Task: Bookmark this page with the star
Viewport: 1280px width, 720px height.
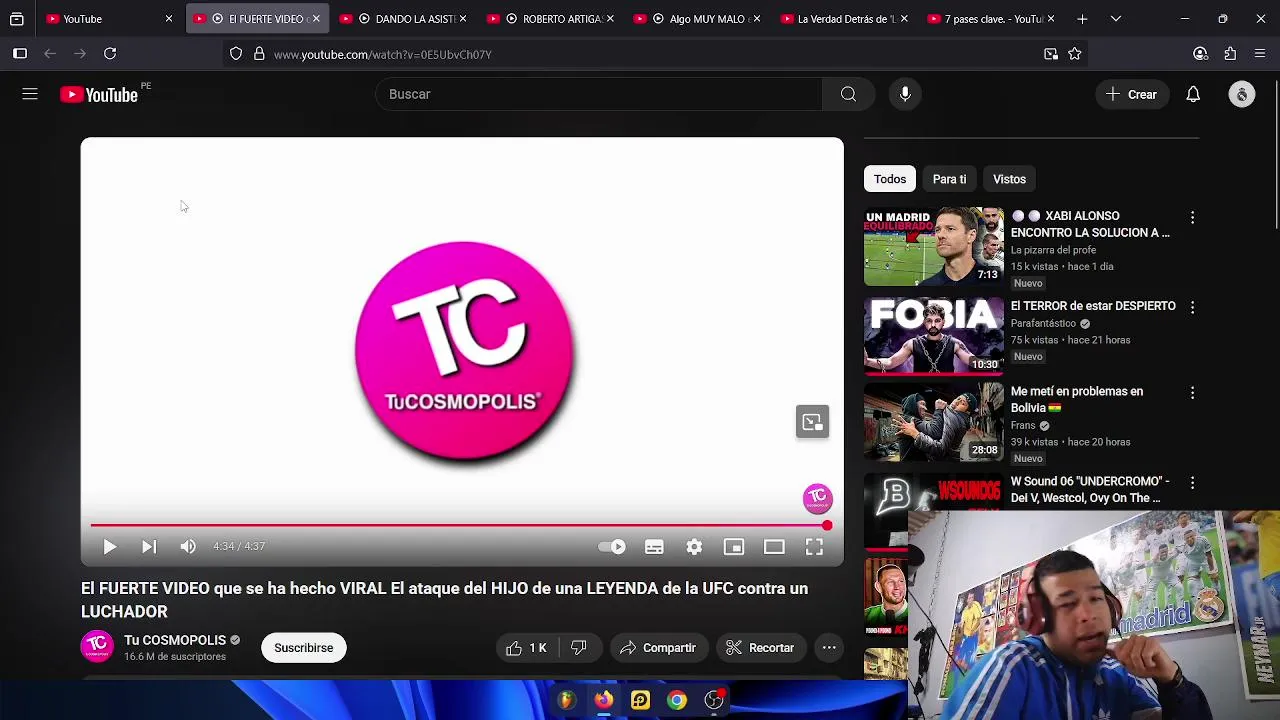Action: (x=1075, y=54)
